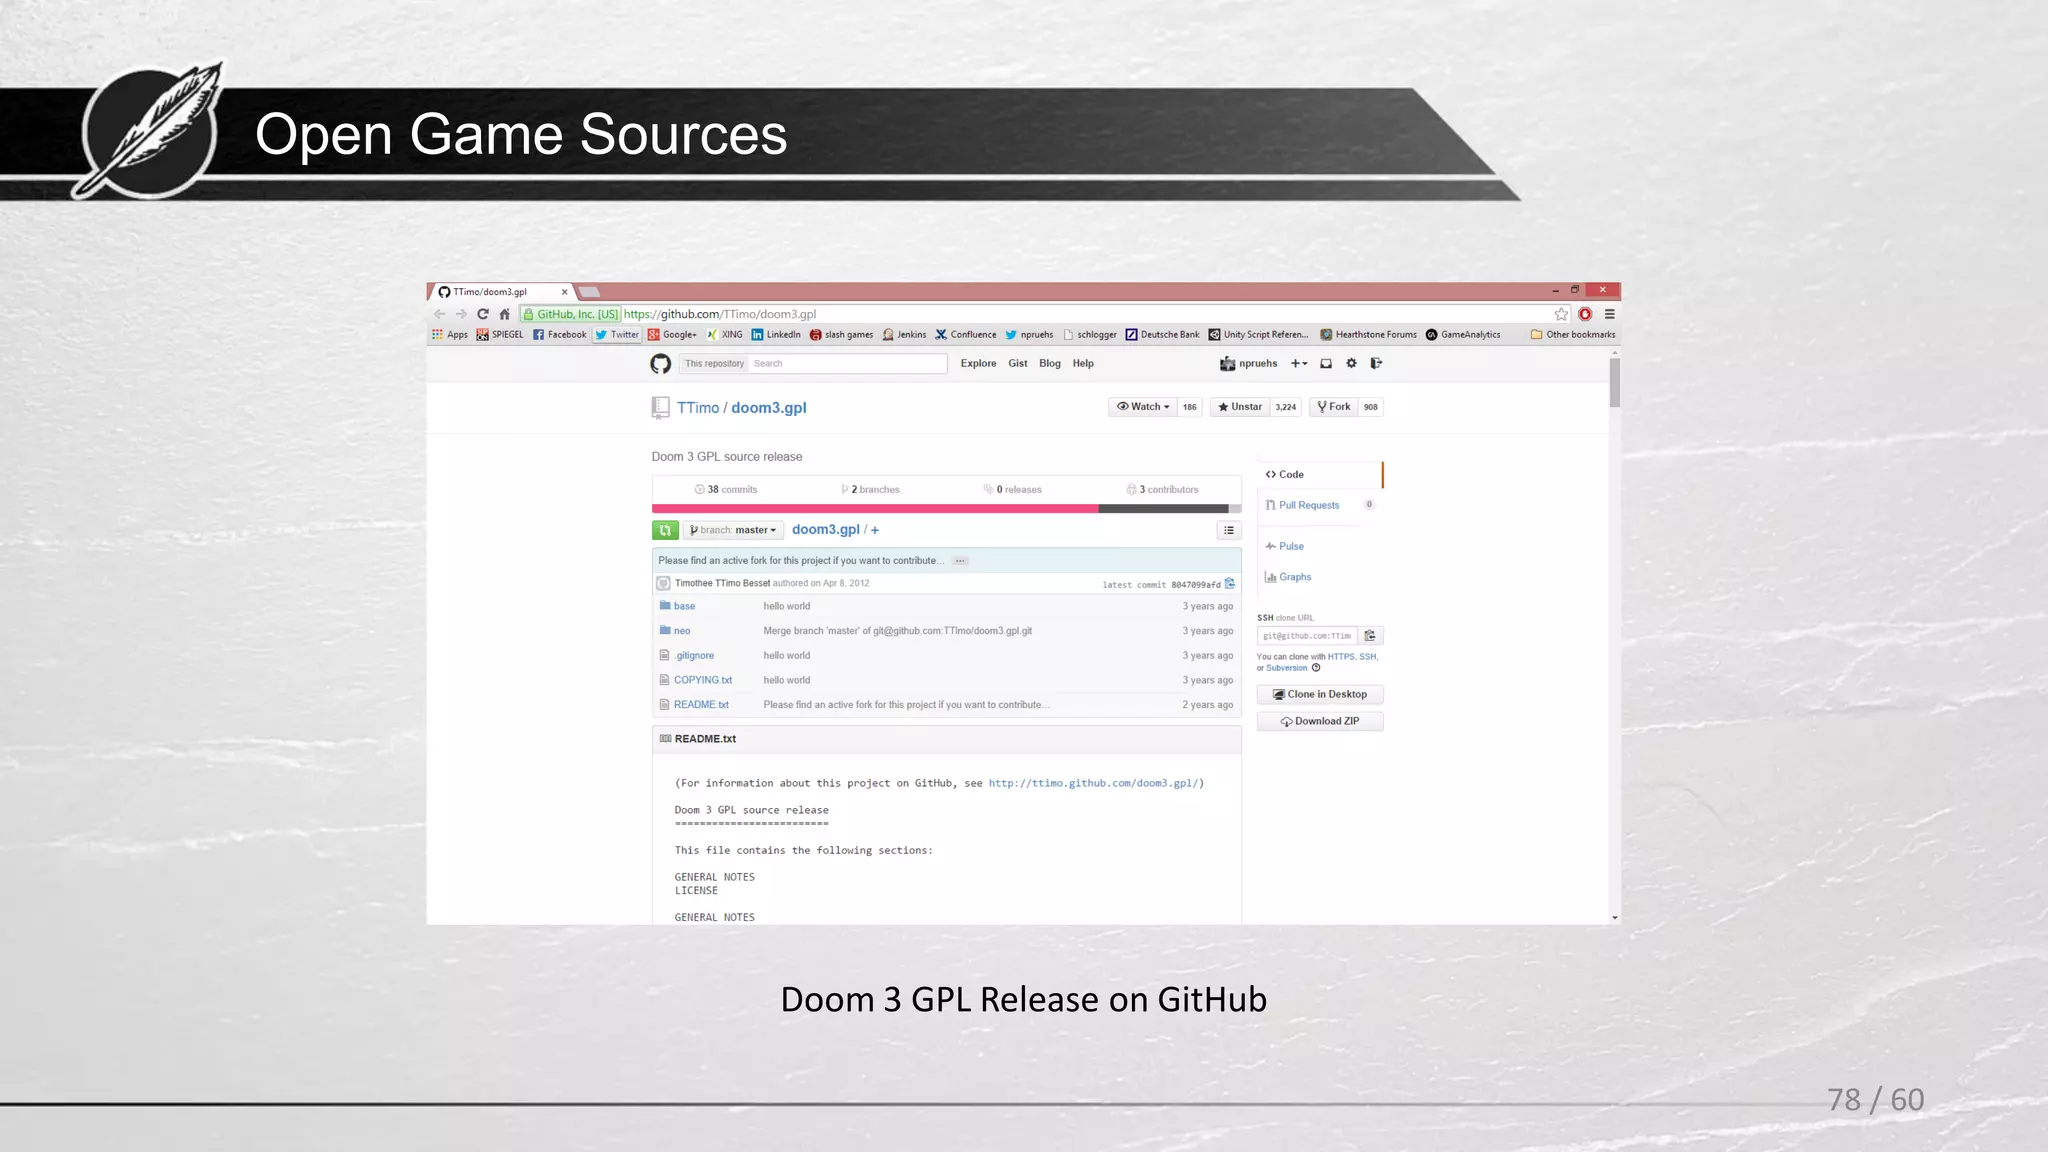View the 2 branches link
Viewport: 2048px width, 1152px height.
coord(870,490)
